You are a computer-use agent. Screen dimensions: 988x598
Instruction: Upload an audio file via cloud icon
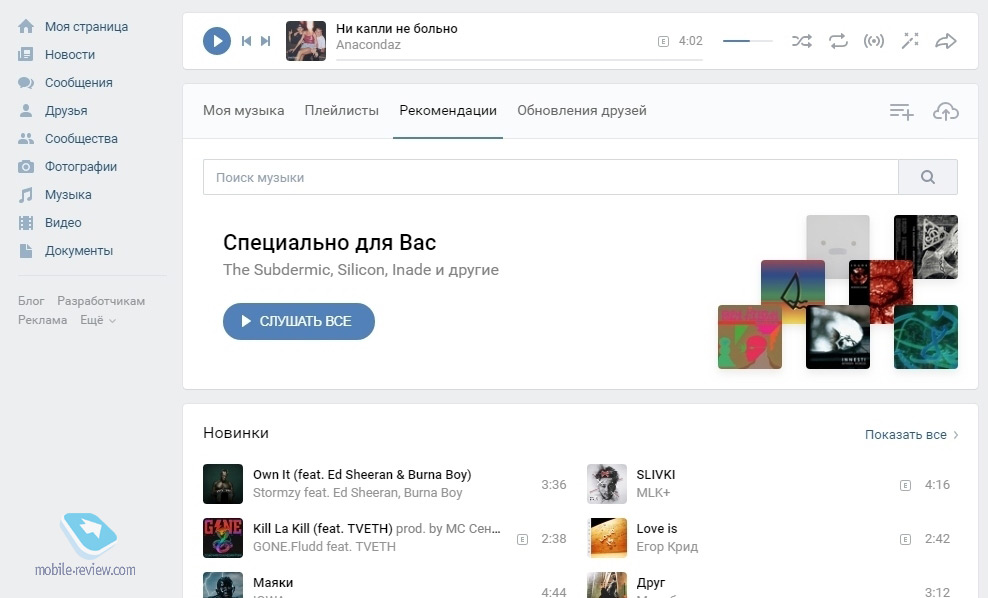pos(946,112)
